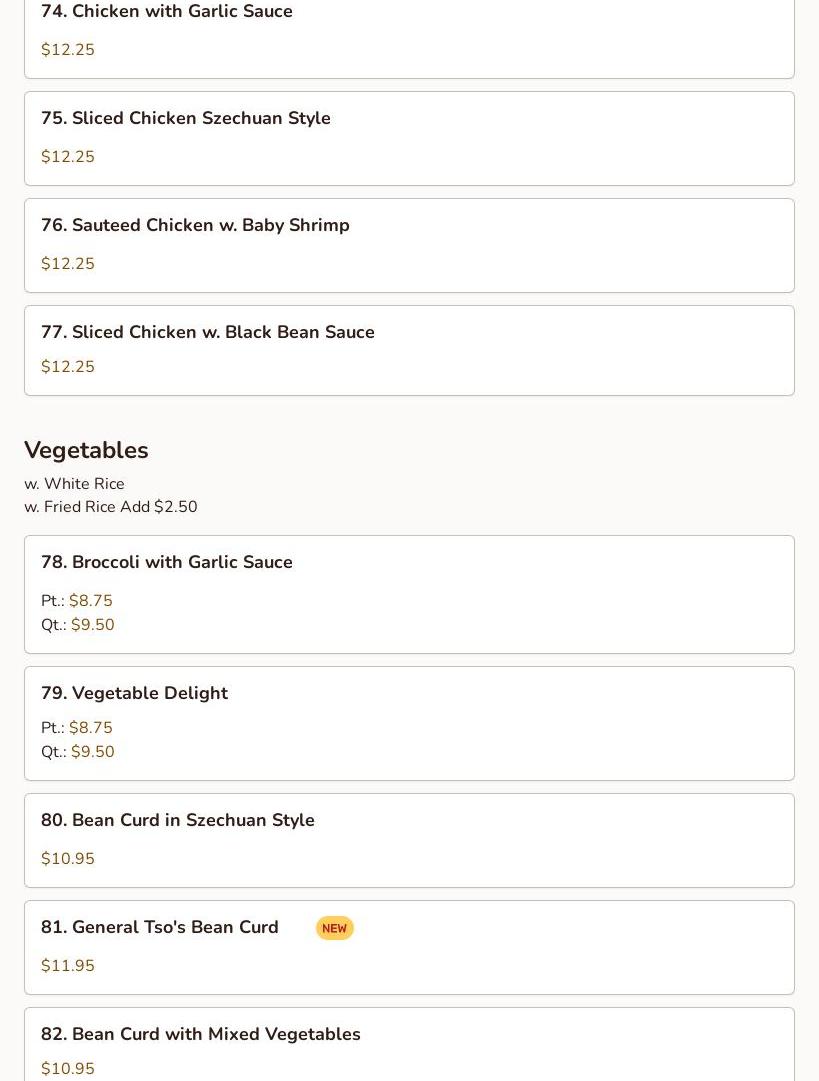Click the $12.25 price for Sauteed Chicken w. Baby Shrimp
This screenshot has width=819, height=1081.
coord(68,263)
